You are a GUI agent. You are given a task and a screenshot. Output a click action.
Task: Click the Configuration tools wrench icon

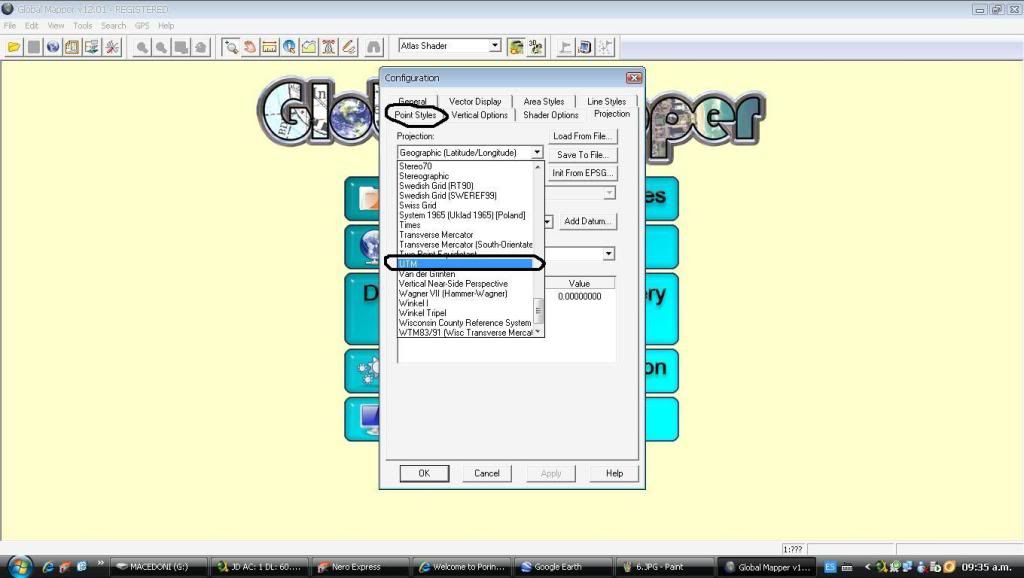[x=112, y=47]
